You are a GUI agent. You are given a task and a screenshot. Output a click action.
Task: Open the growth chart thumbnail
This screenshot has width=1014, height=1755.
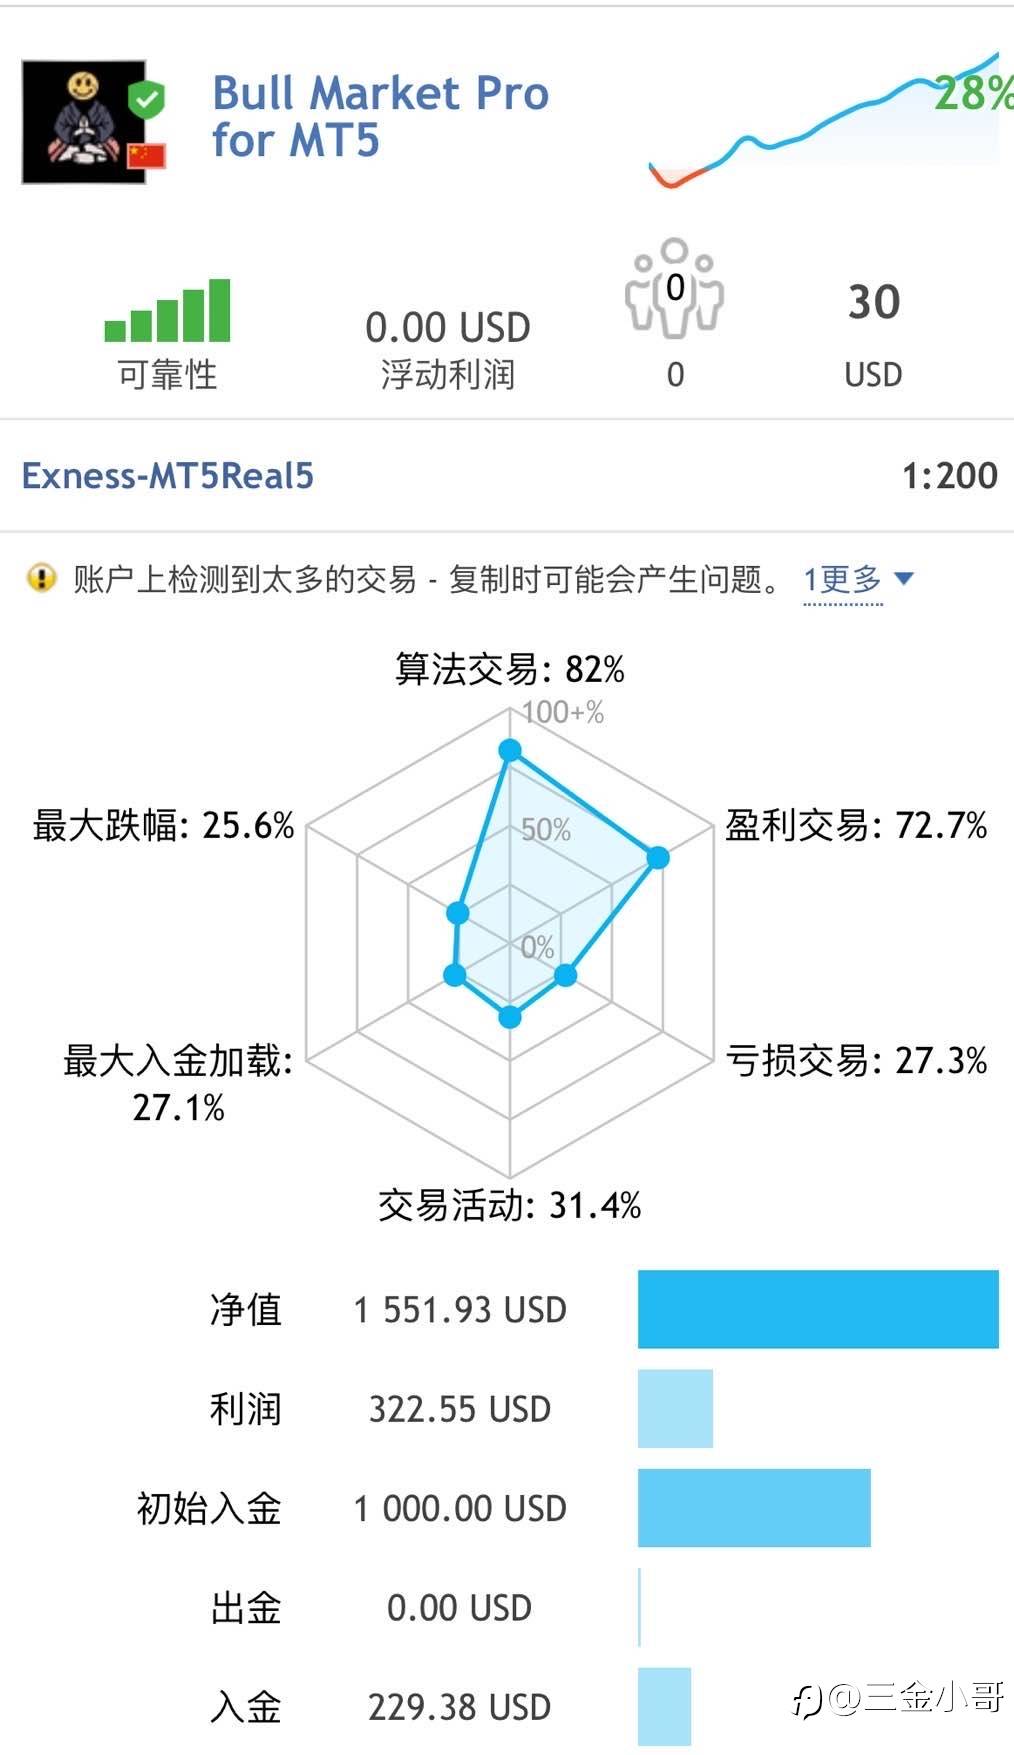click(825, 120)
